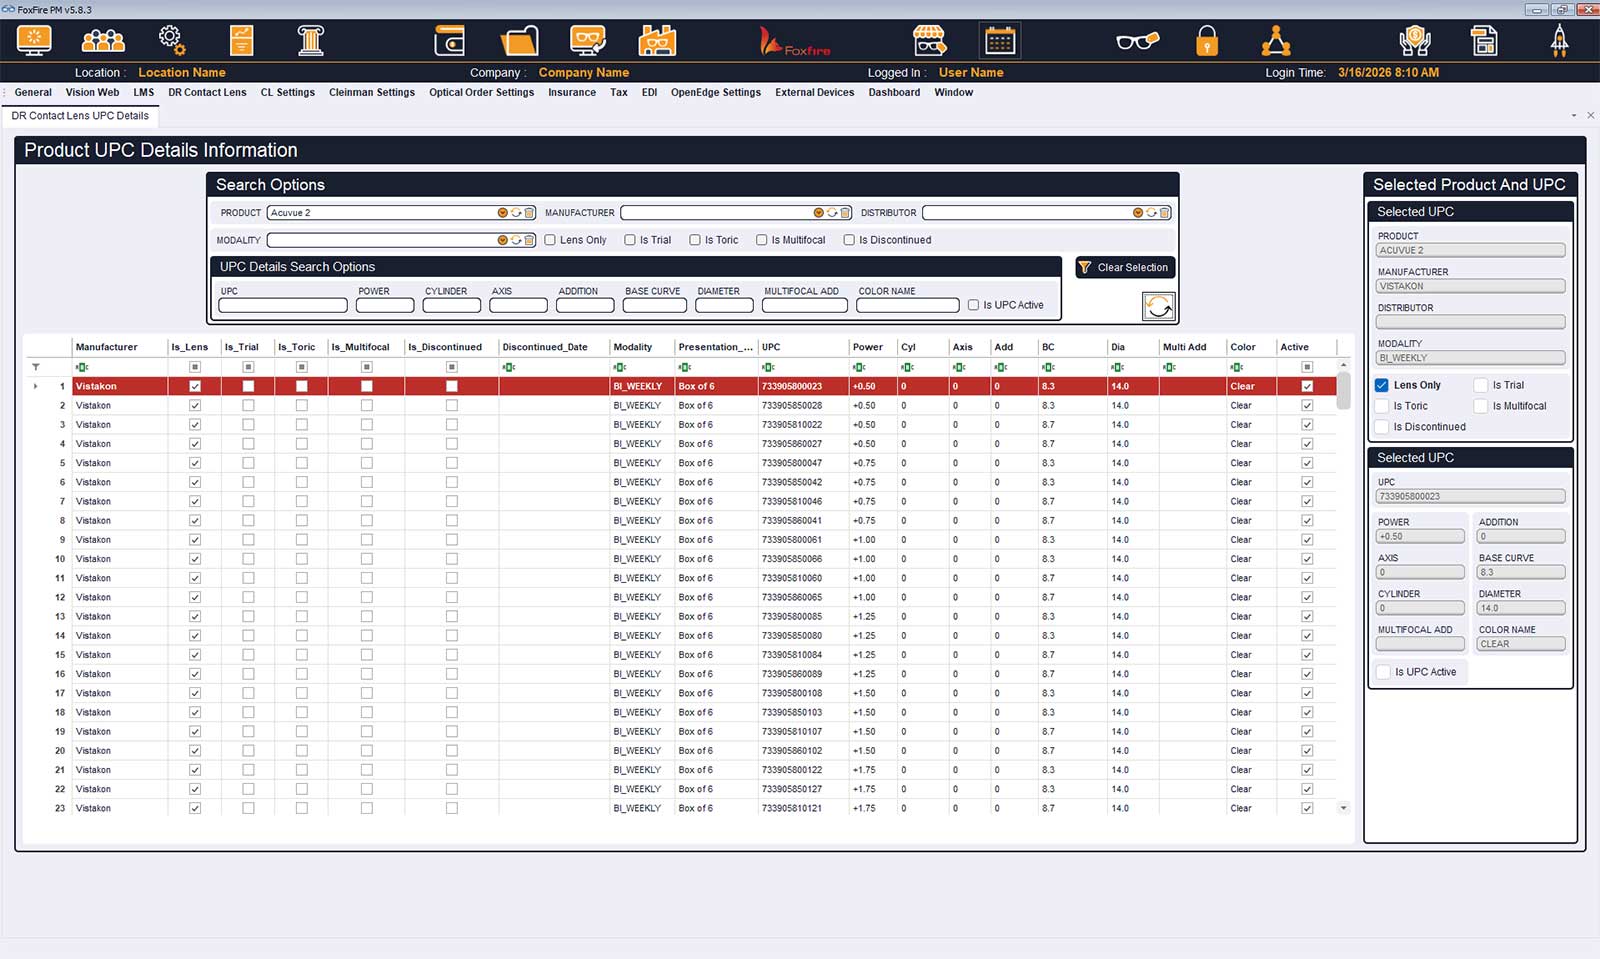Screen dimensions: 1600x959
Task: Click the scroll down arrow of grid
Action: click(1344, 808)
